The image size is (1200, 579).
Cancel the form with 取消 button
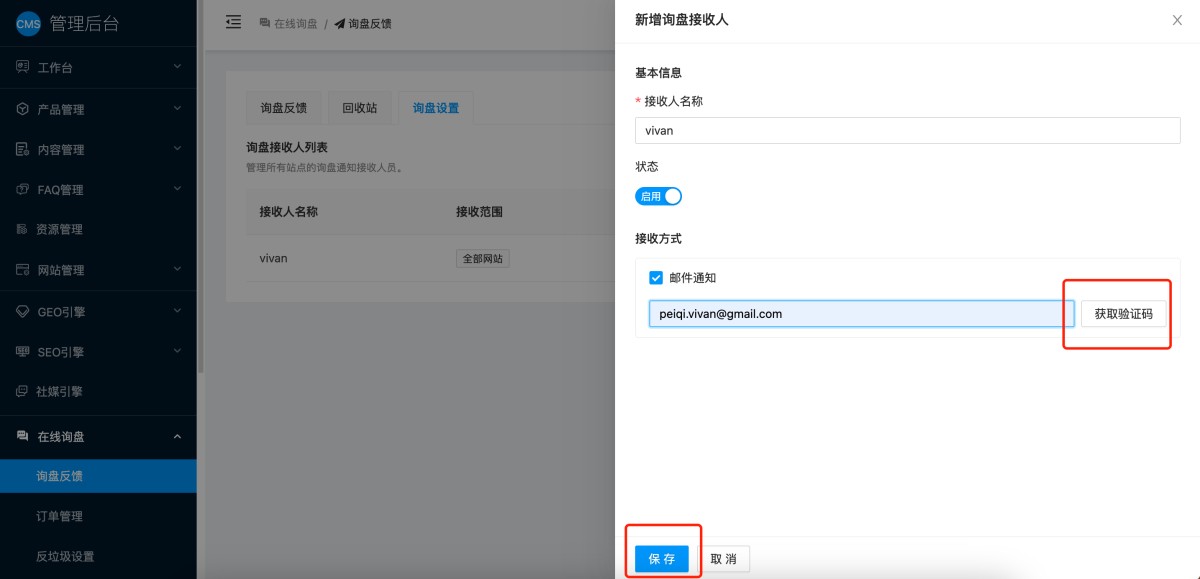723,559
